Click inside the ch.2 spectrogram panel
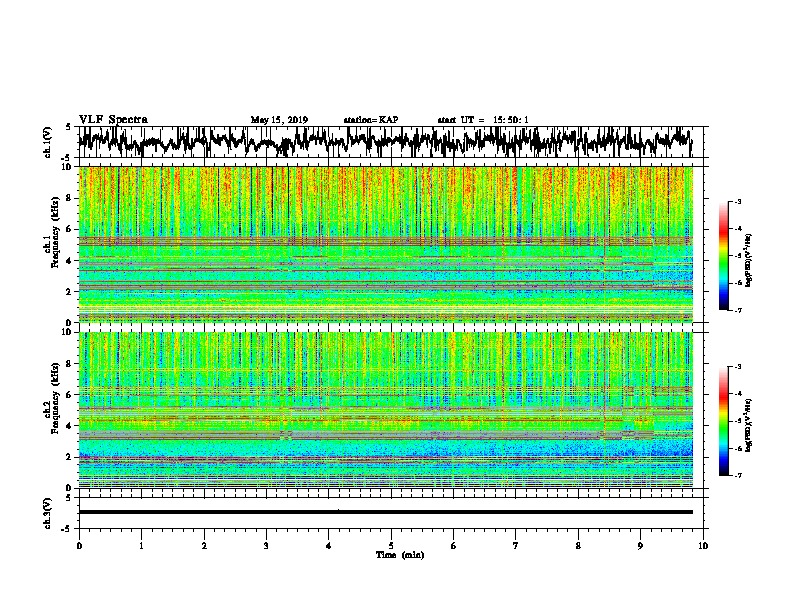Viewport: 792px width, 612px height. point(385,410)
